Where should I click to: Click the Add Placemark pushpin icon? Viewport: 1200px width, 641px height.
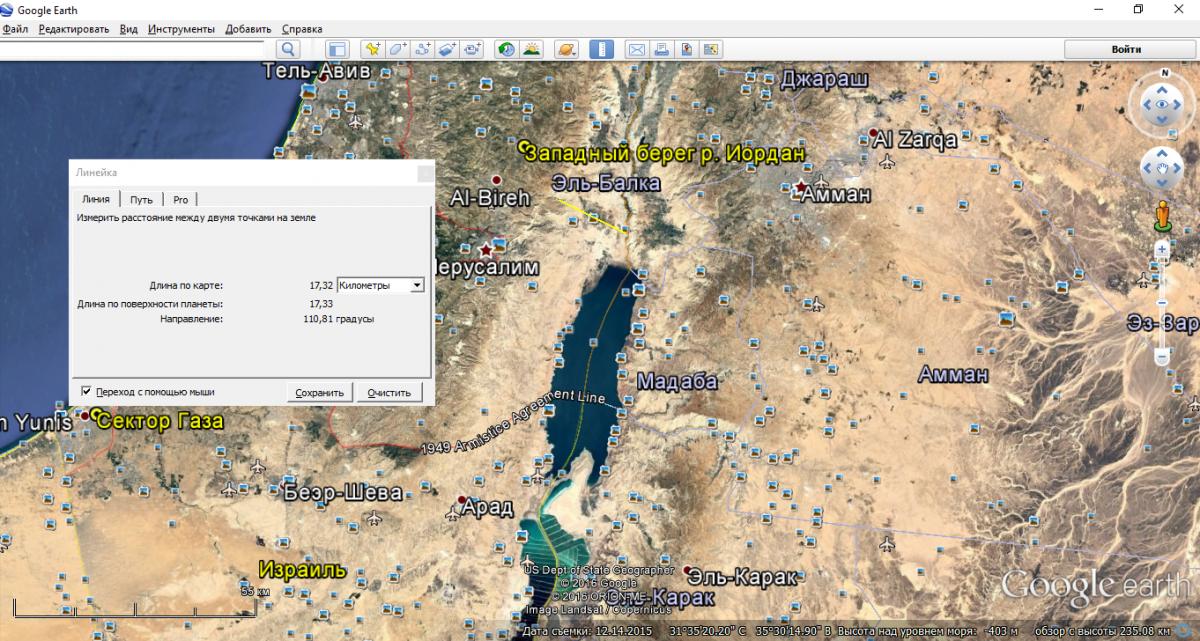coord(372,49)
